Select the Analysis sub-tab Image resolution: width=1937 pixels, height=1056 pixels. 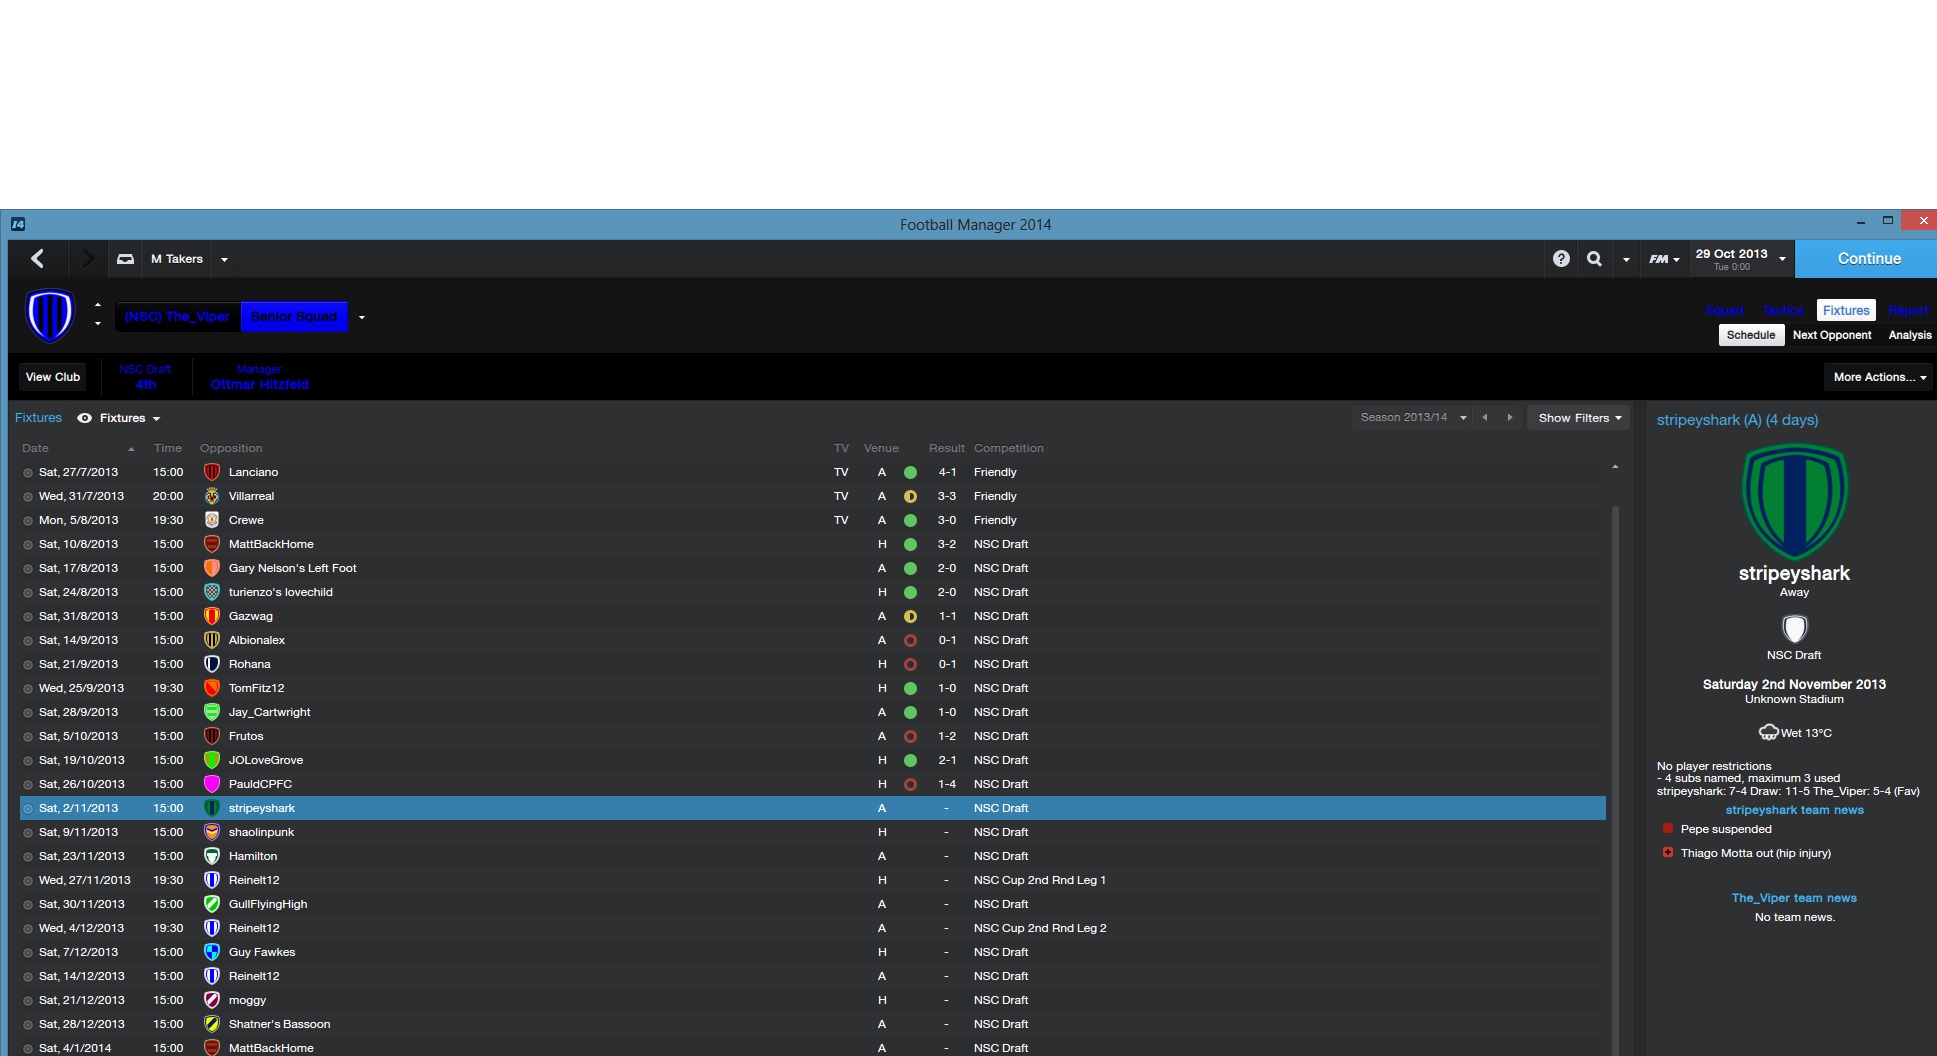pos(1910,335)
